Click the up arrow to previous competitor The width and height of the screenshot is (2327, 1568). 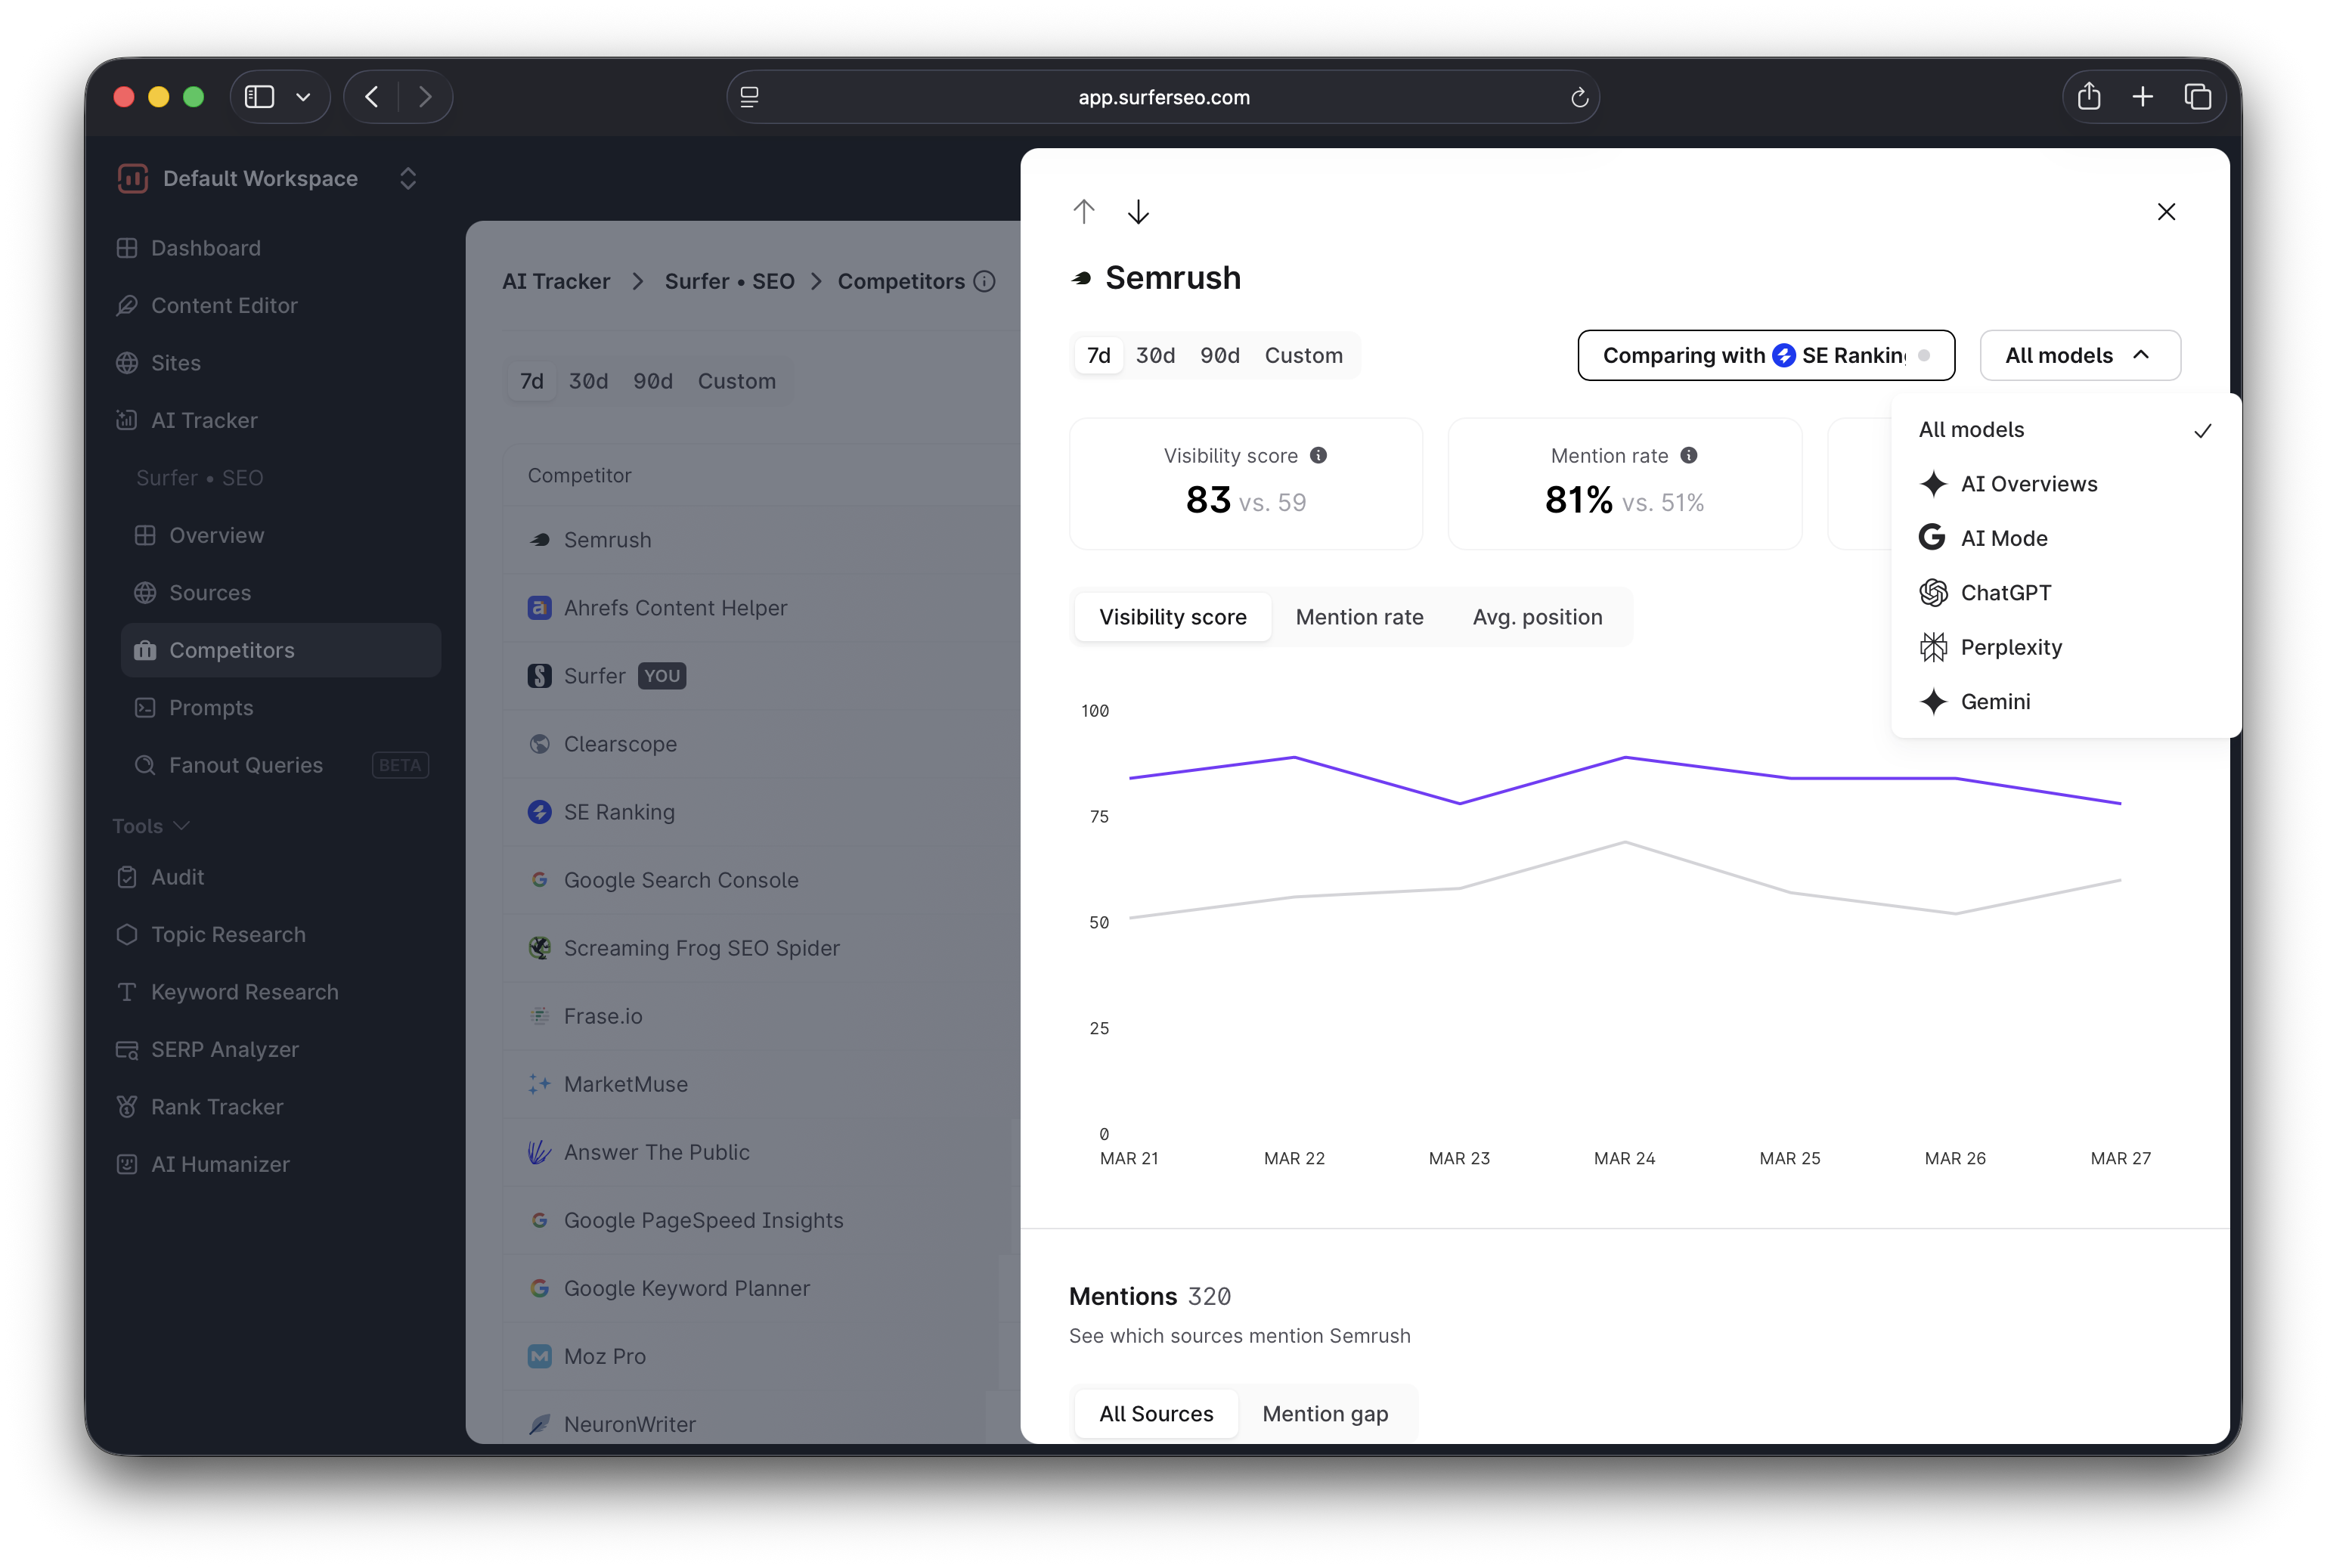click(x=1084, y=212)
